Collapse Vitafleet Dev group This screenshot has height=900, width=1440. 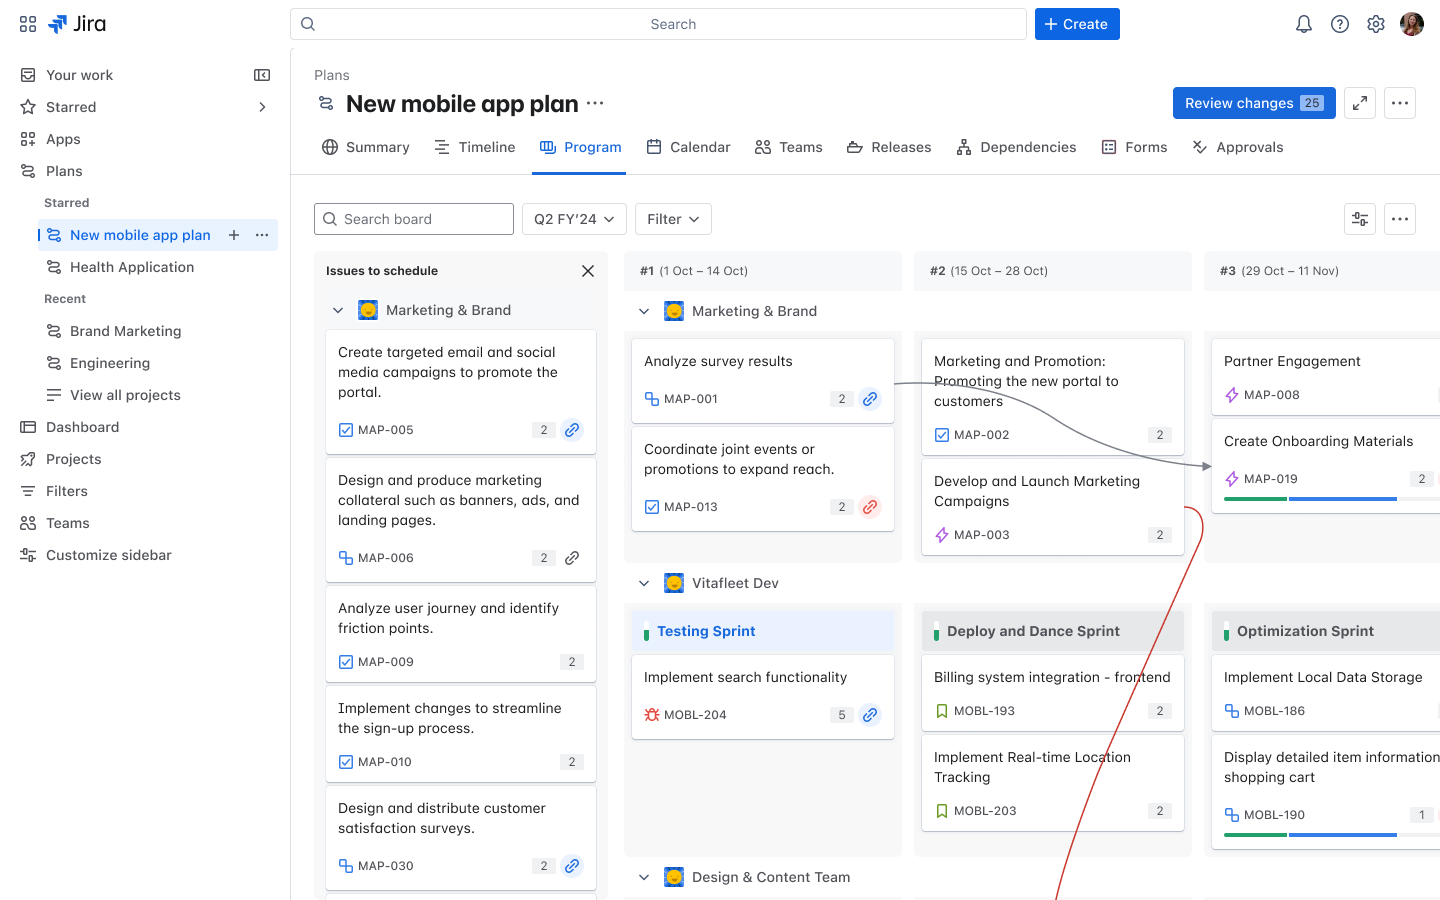[x=644, y=583]
